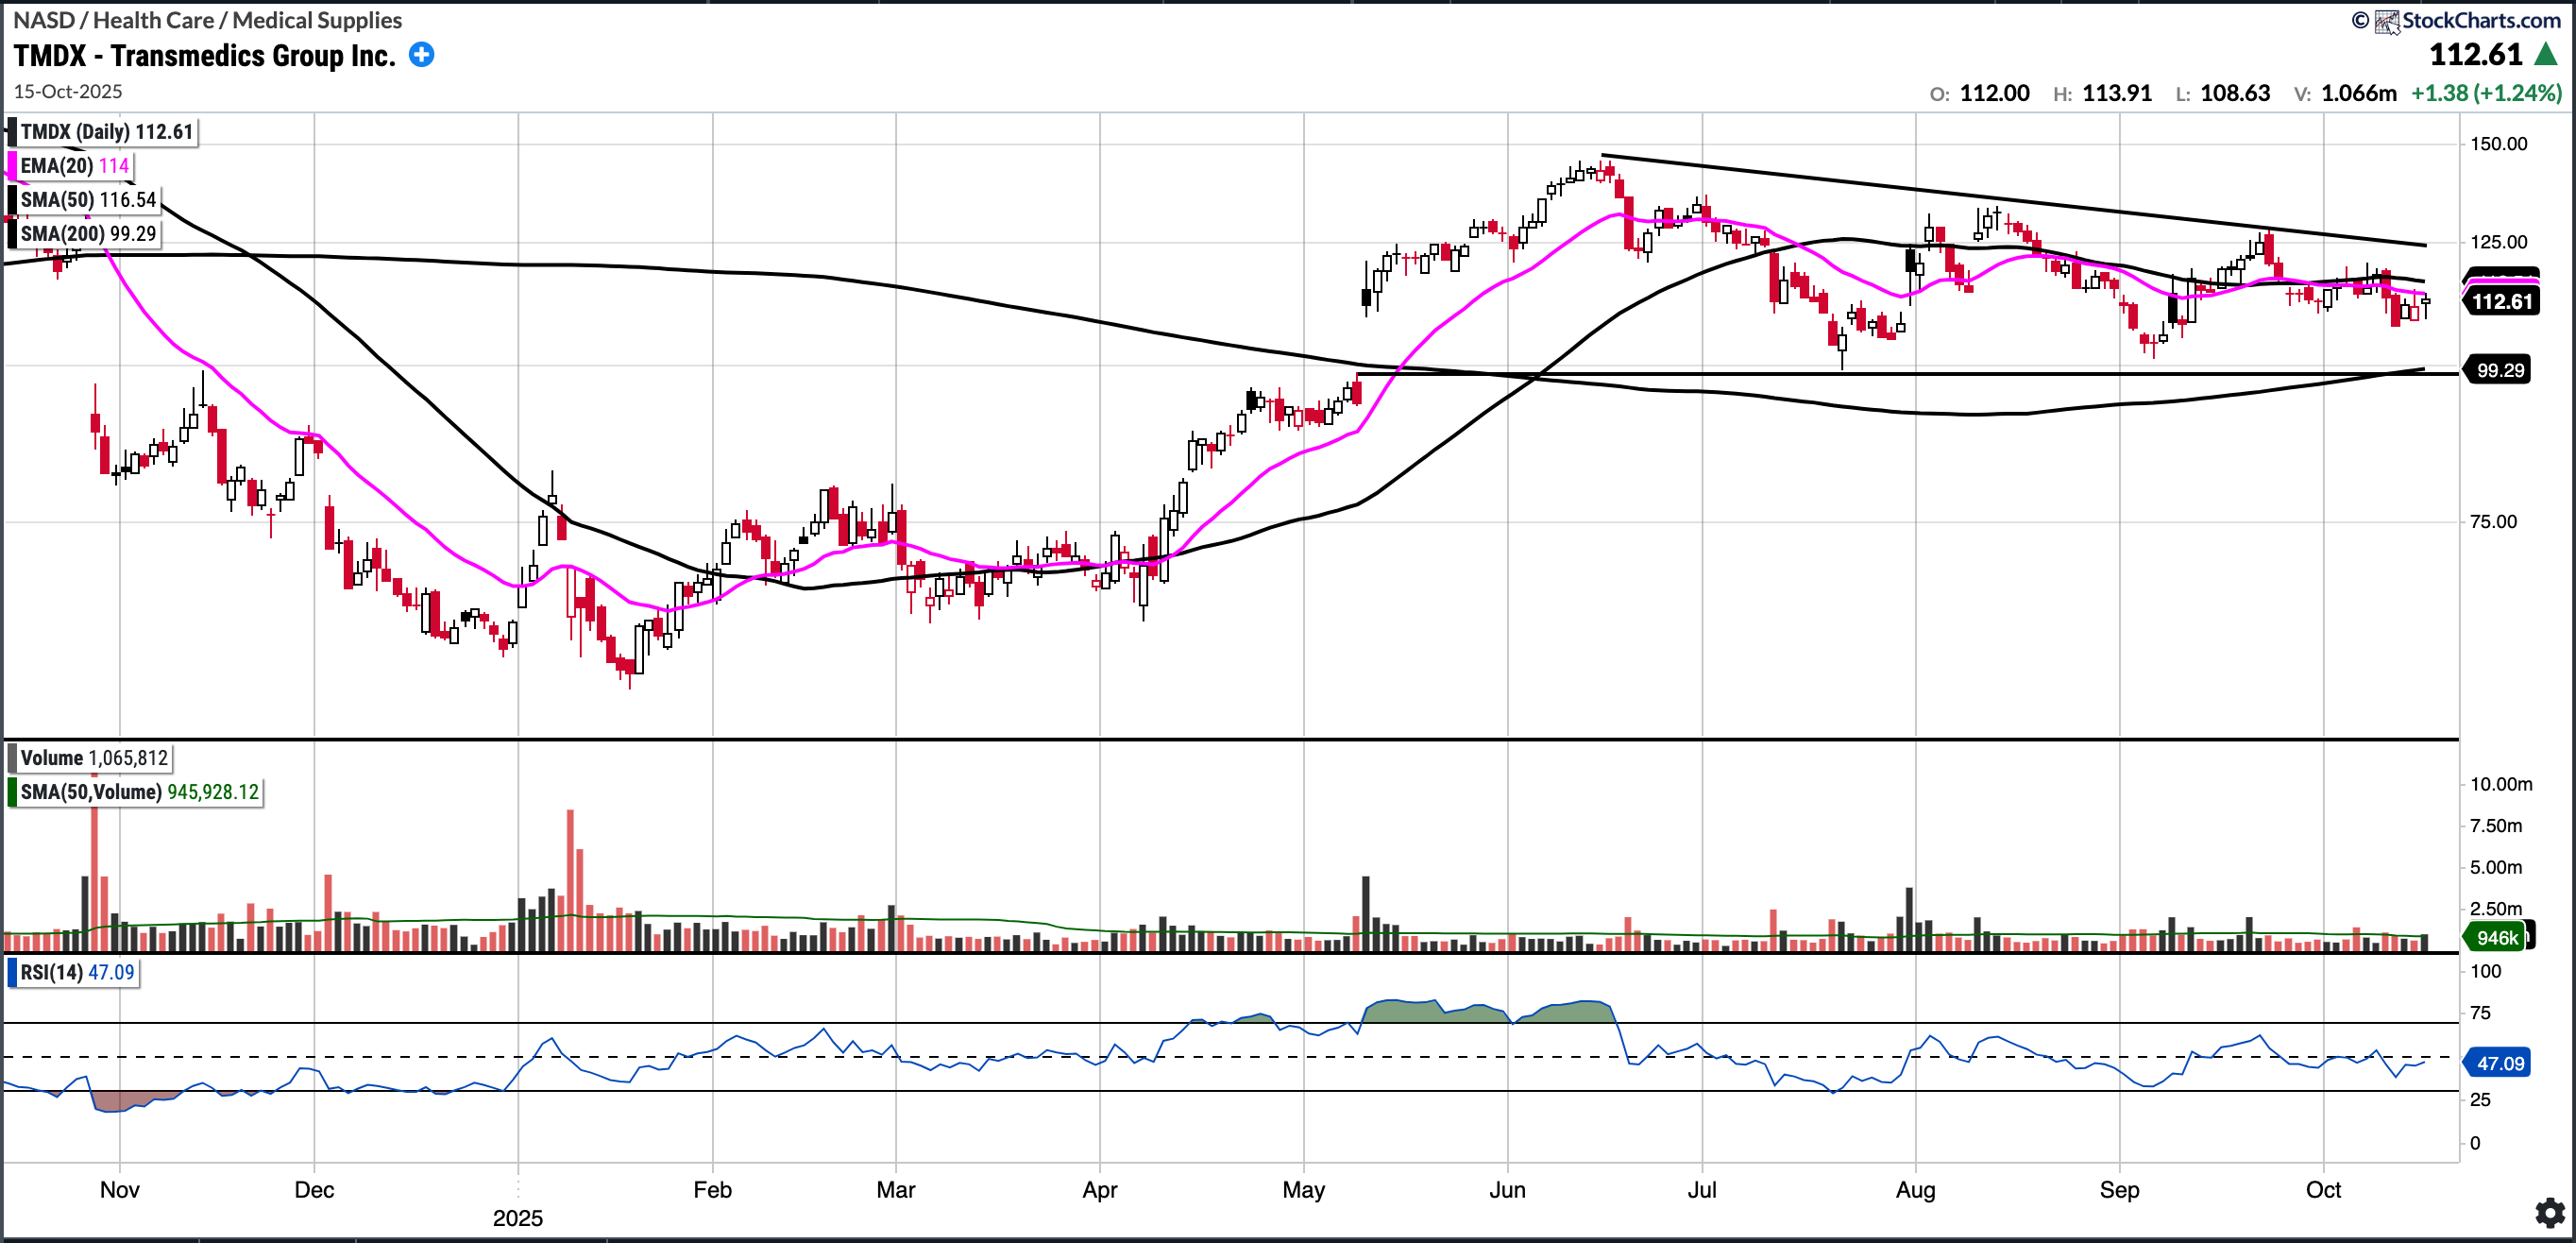Click the SMA(50,Volume) legend label
The image size is (2576, 1243).
click(x=139, y=792)
